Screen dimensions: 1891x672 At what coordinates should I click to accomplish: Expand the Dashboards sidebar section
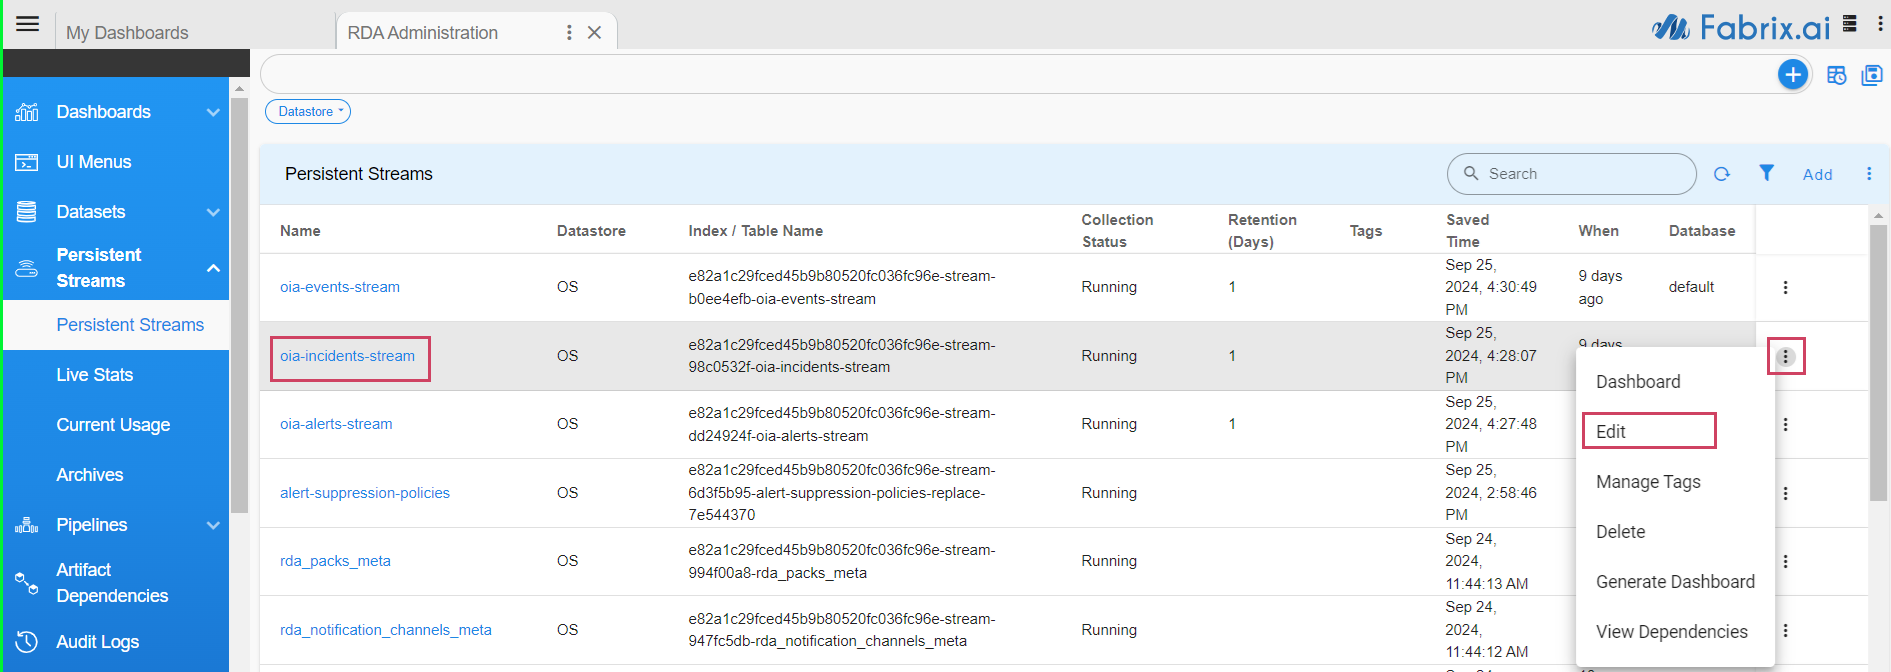[x=212, y=112]
